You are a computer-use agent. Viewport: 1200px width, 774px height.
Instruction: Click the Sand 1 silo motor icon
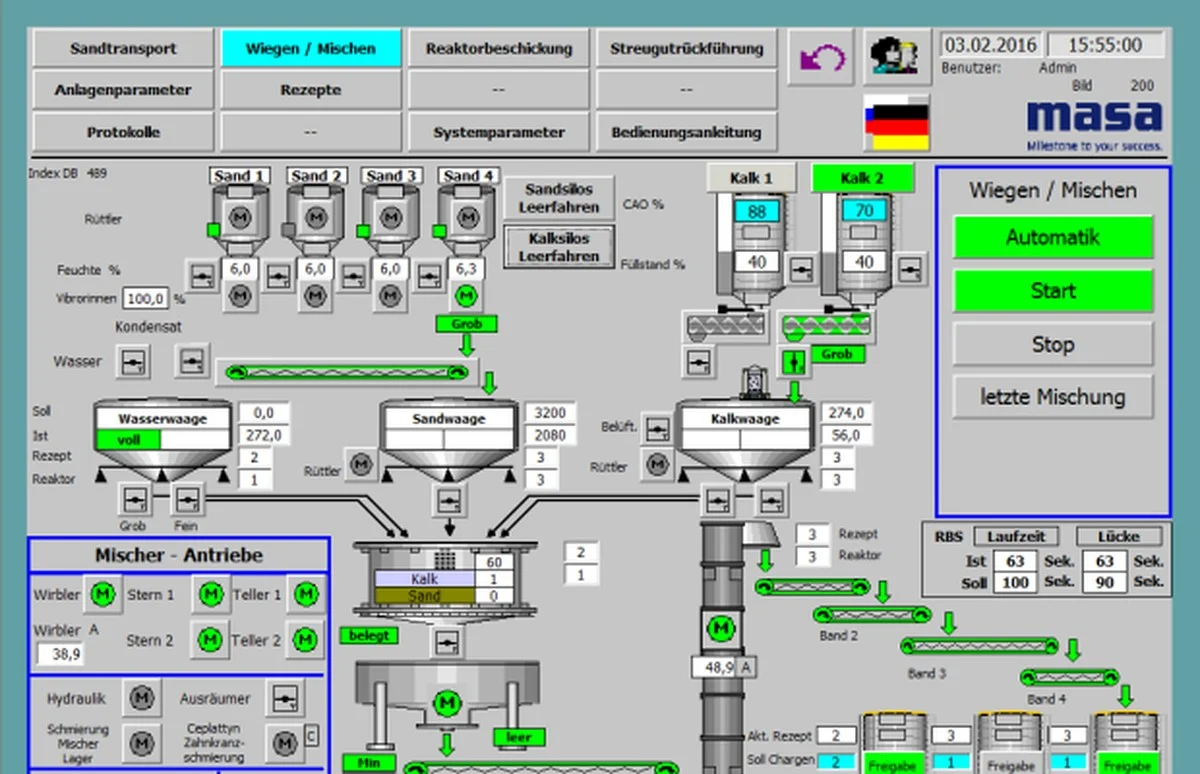pyautogui.click(x=238, y=216)
